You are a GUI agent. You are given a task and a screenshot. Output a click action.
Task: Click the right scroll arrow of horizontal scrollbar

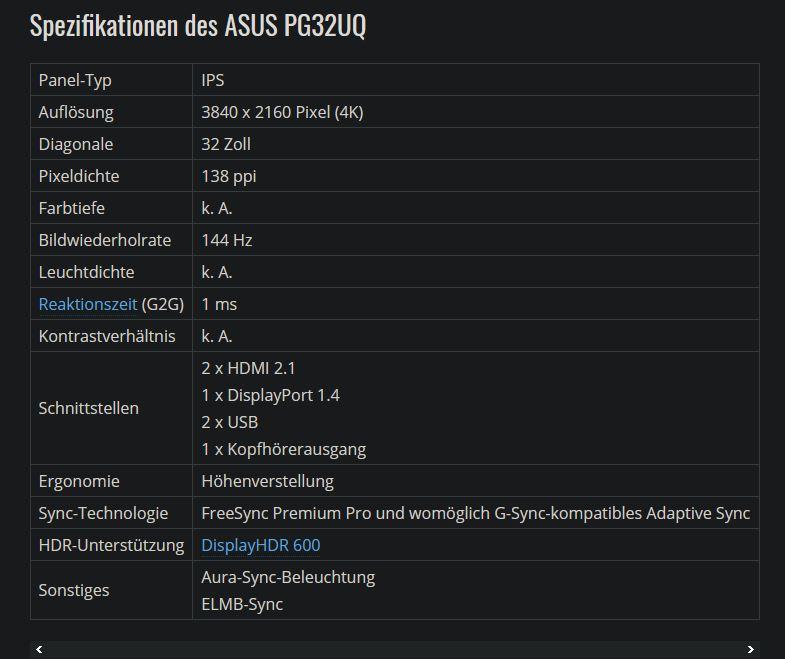[x=750, y=650]
